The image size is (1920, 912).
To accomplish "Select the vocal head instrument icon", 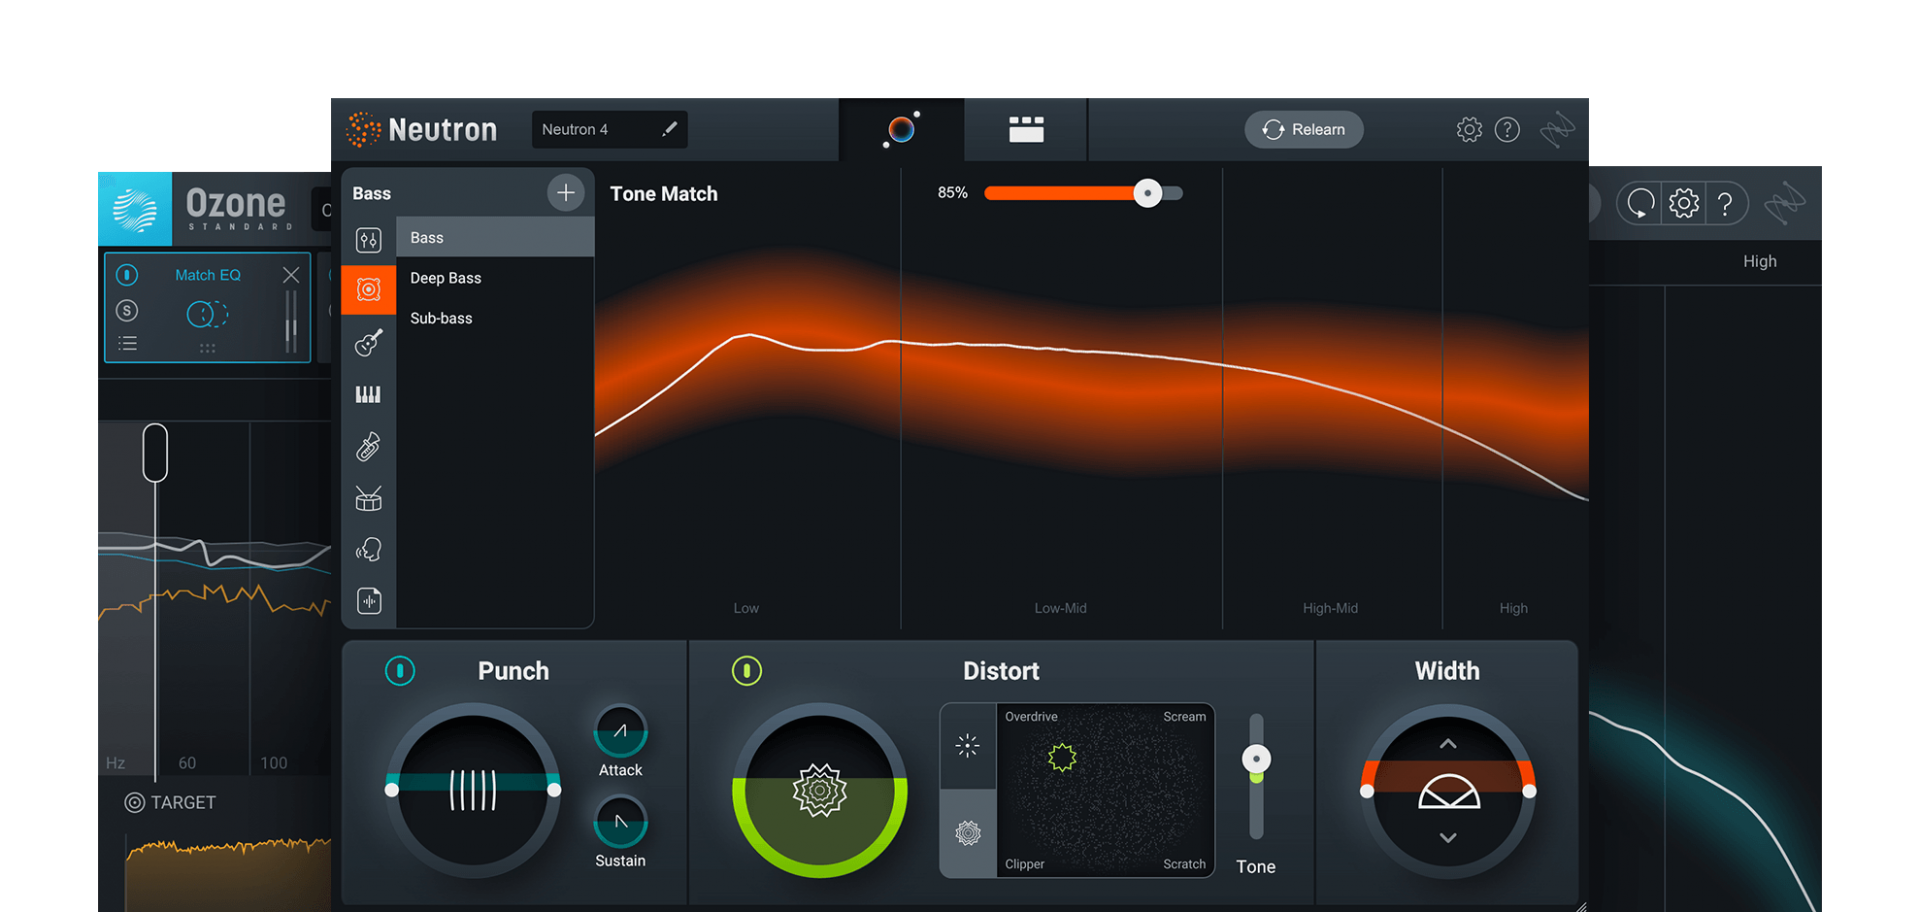I will click(x=368, y=549).
